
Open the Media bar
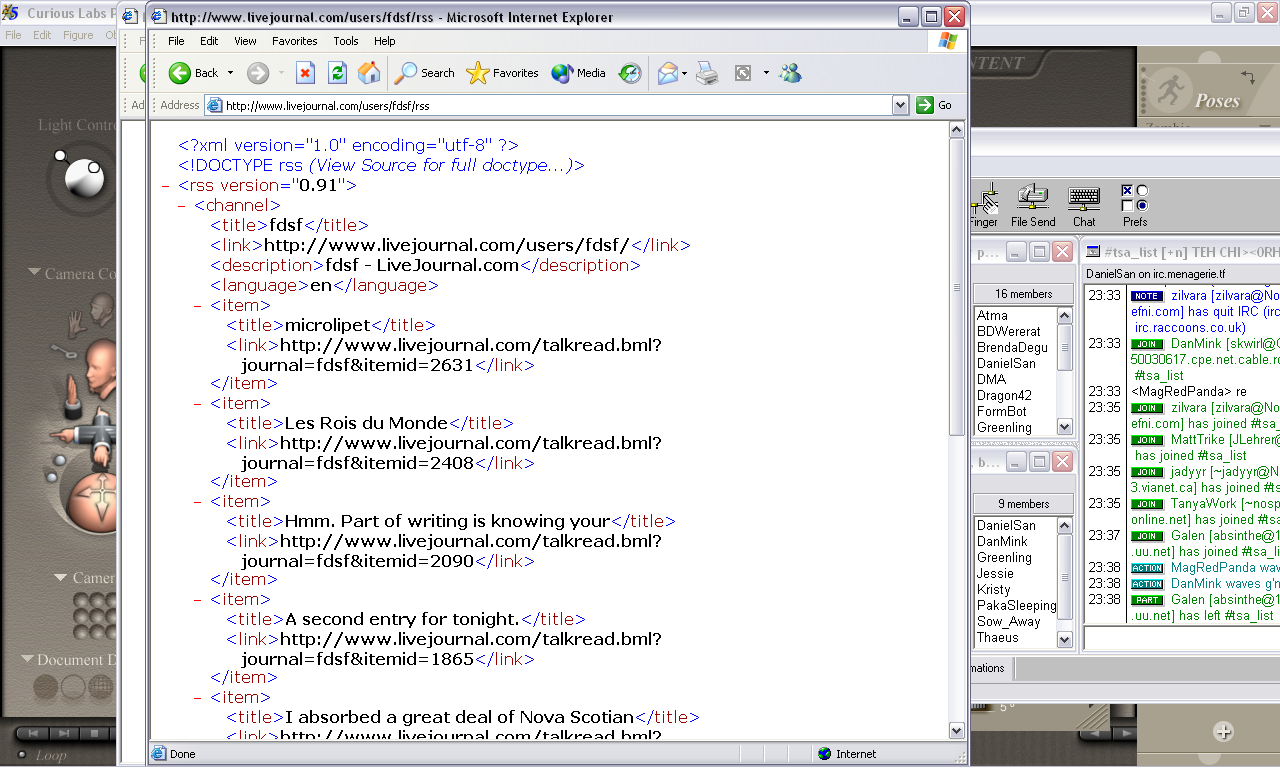point(579,73)
